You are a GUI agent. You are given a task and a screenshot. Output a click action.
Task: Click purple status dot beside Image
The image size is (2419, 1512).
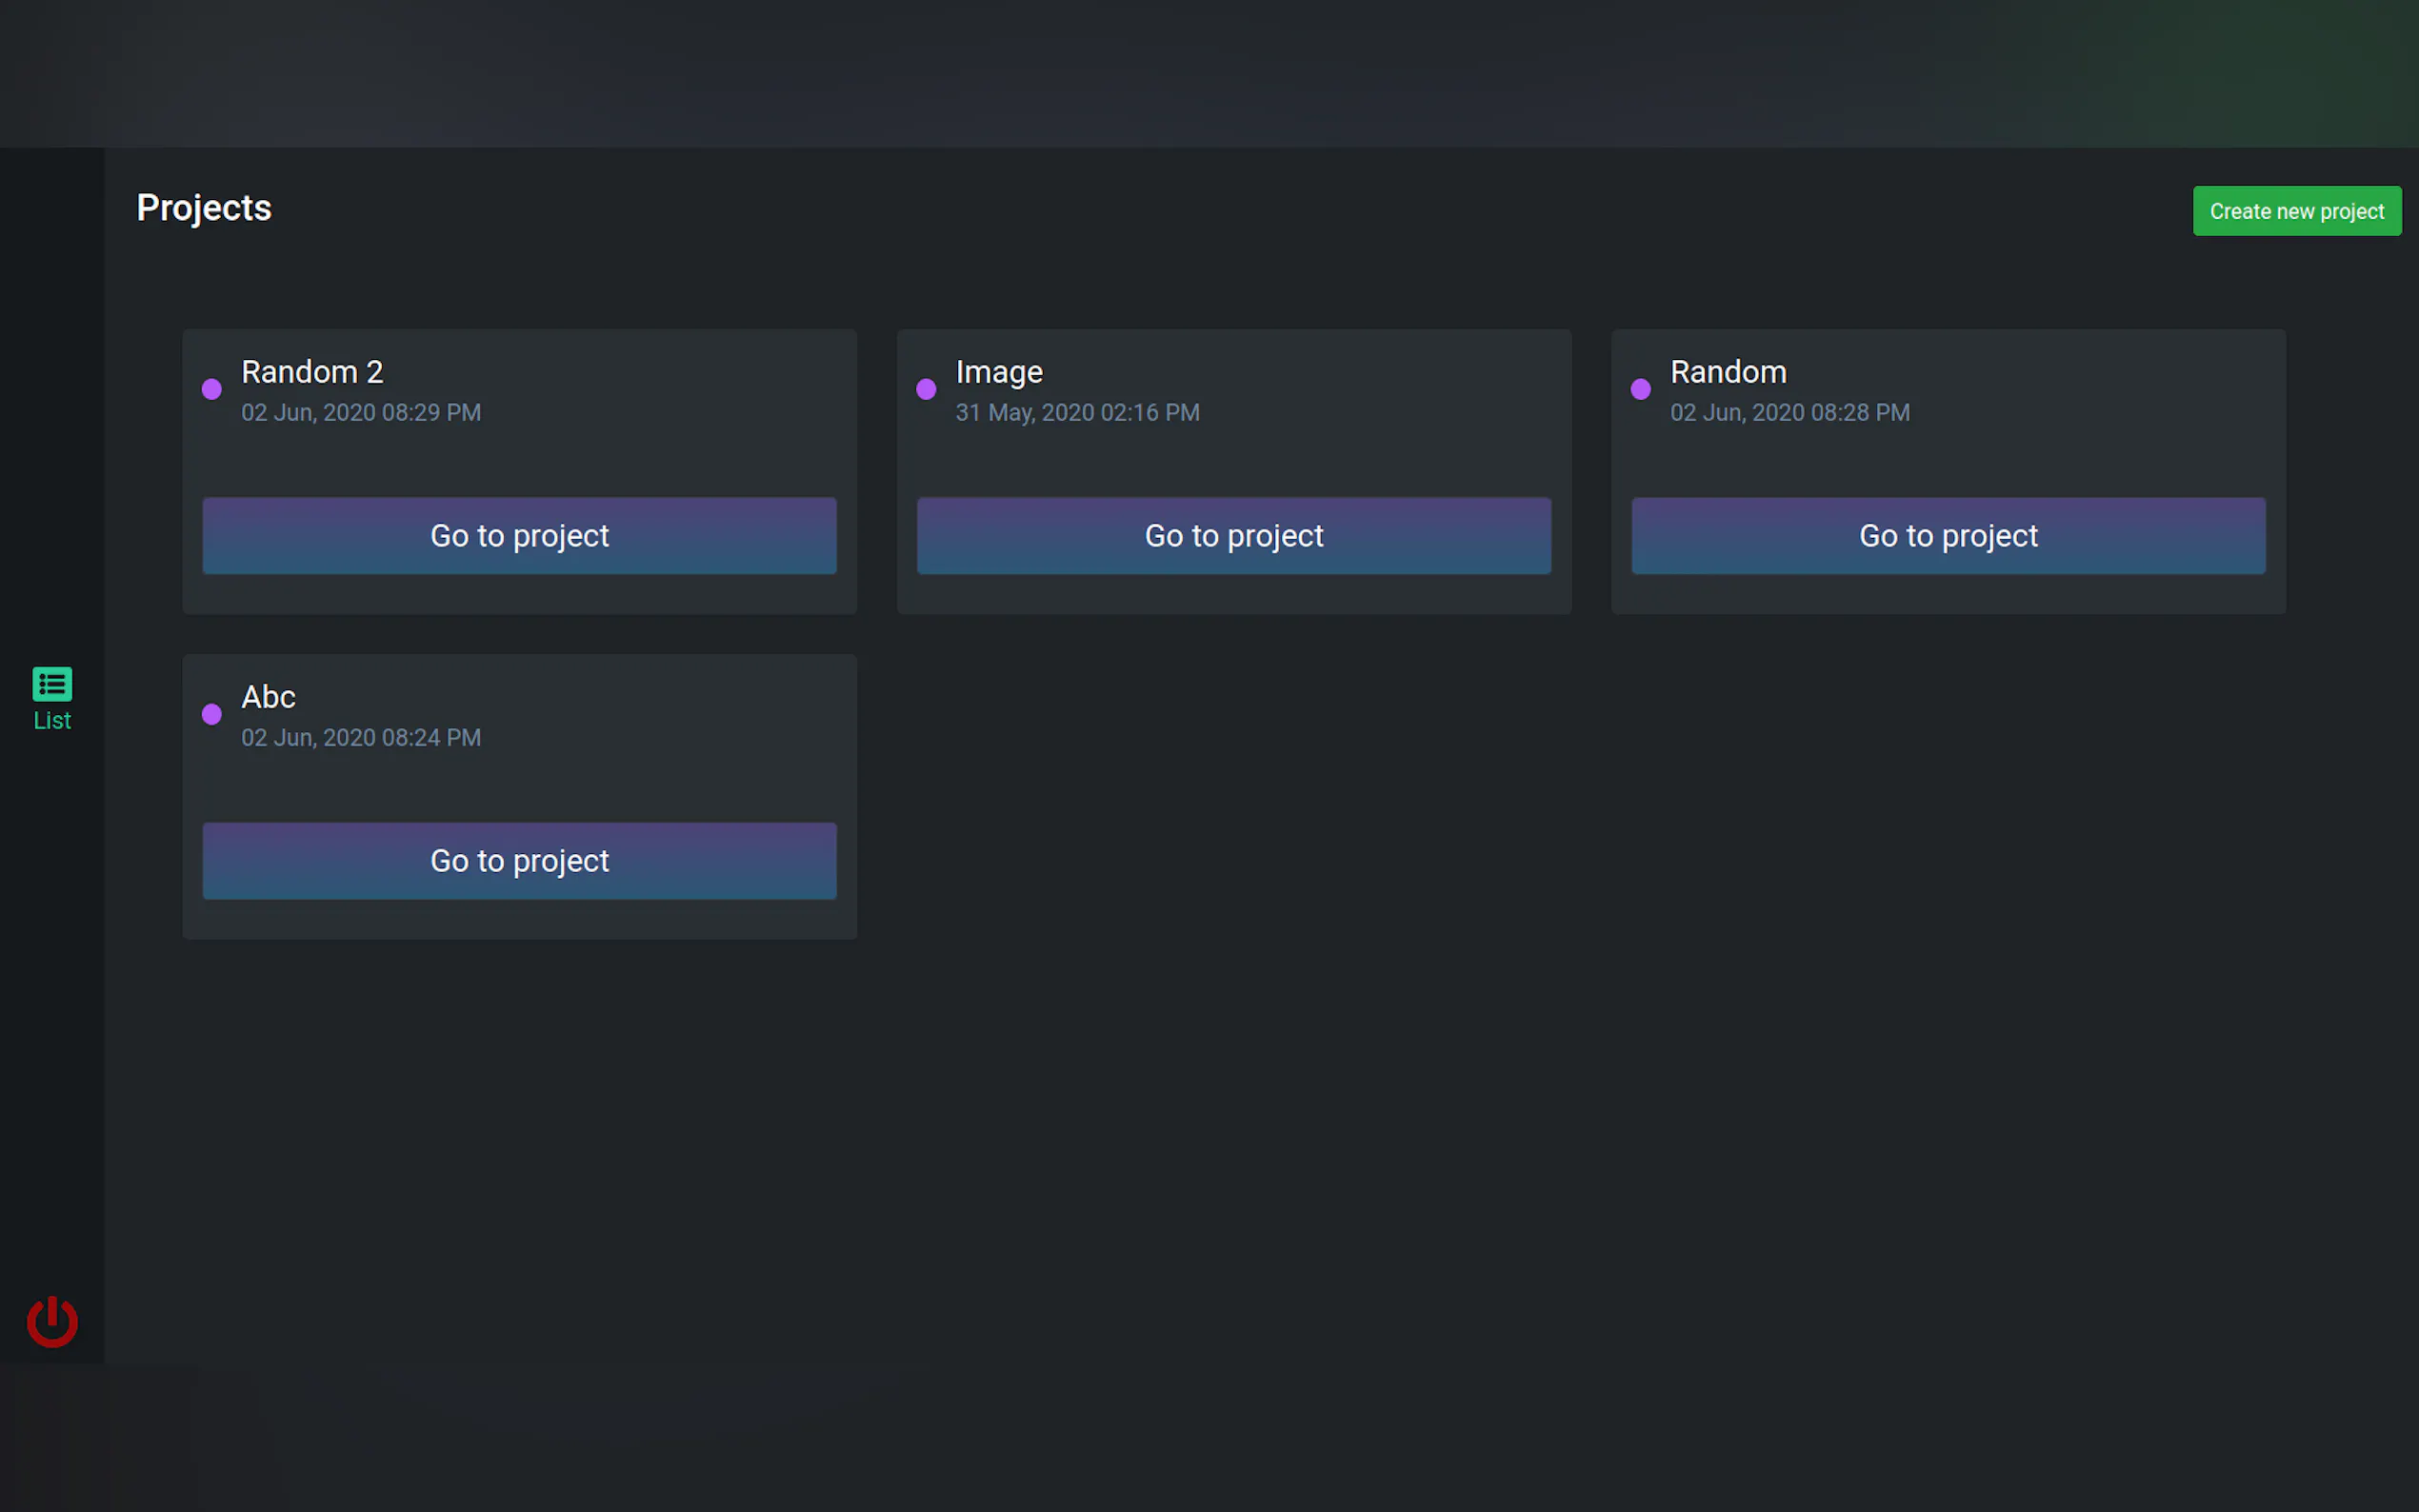pos(926,389)
